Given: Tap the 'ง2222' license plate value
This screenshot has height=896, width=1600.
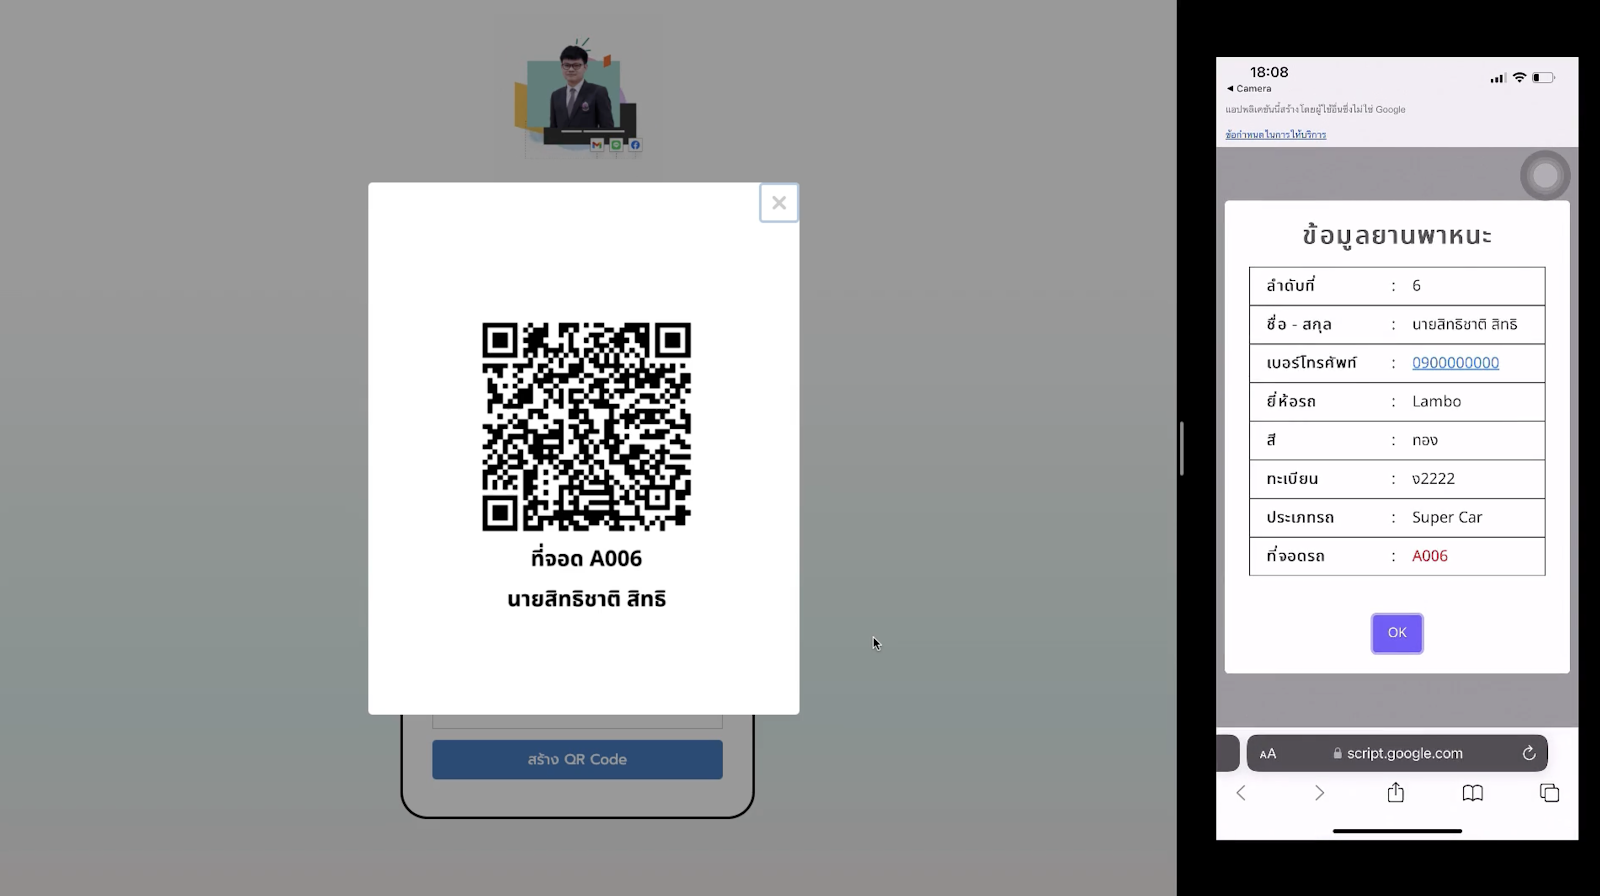Looking at the screenshot, I should point(1433,479).
